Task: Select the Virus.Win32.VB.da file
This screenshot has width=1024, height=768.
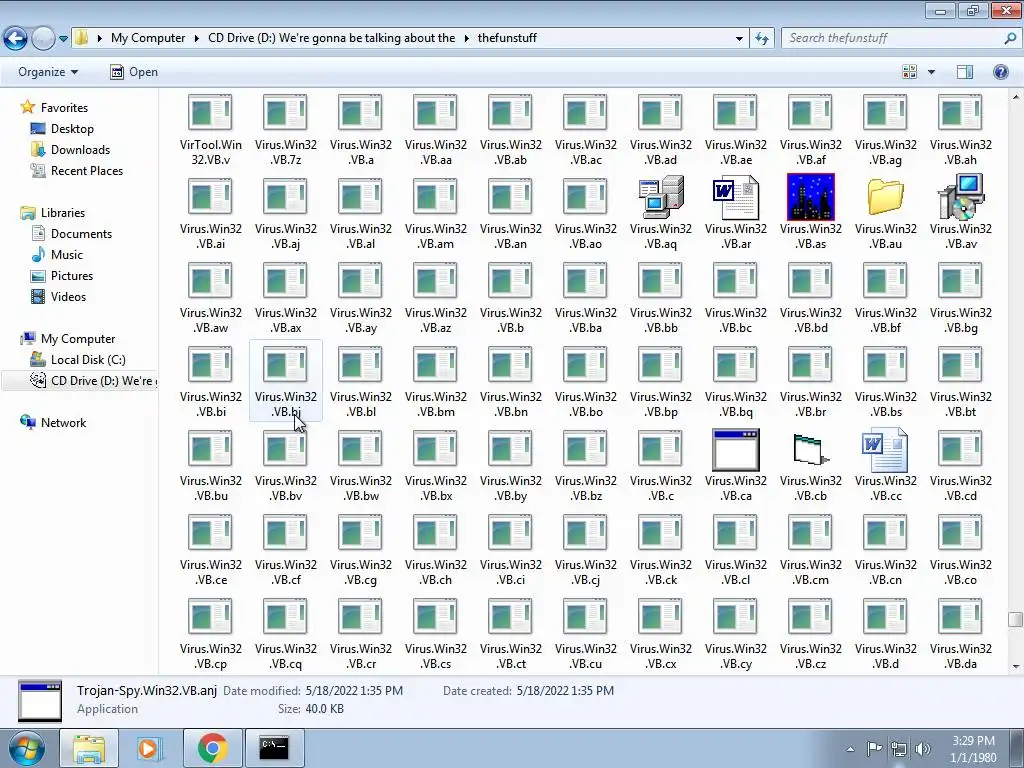Action: coord(961,634)
